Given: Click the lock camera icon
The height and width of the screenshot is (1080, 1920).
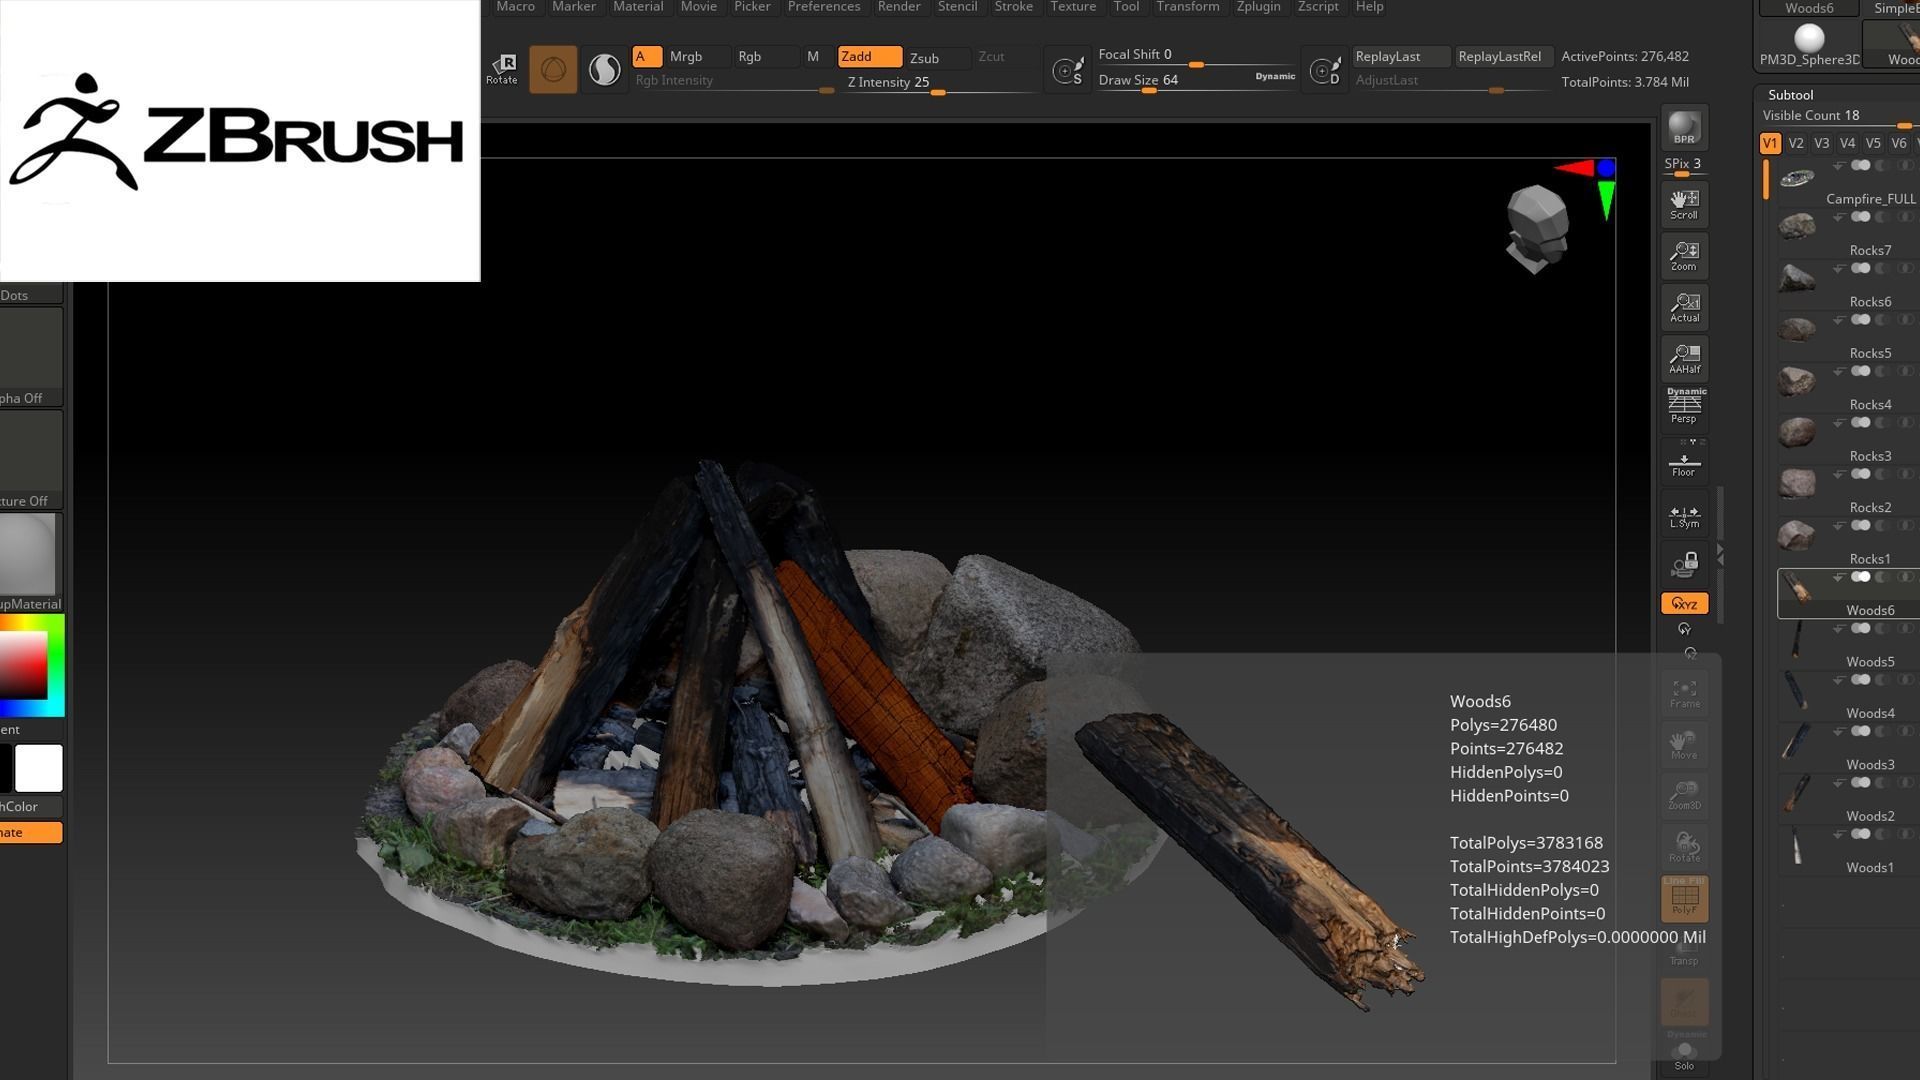Looking at the screenshot, I should click(x=1684, y=564).
